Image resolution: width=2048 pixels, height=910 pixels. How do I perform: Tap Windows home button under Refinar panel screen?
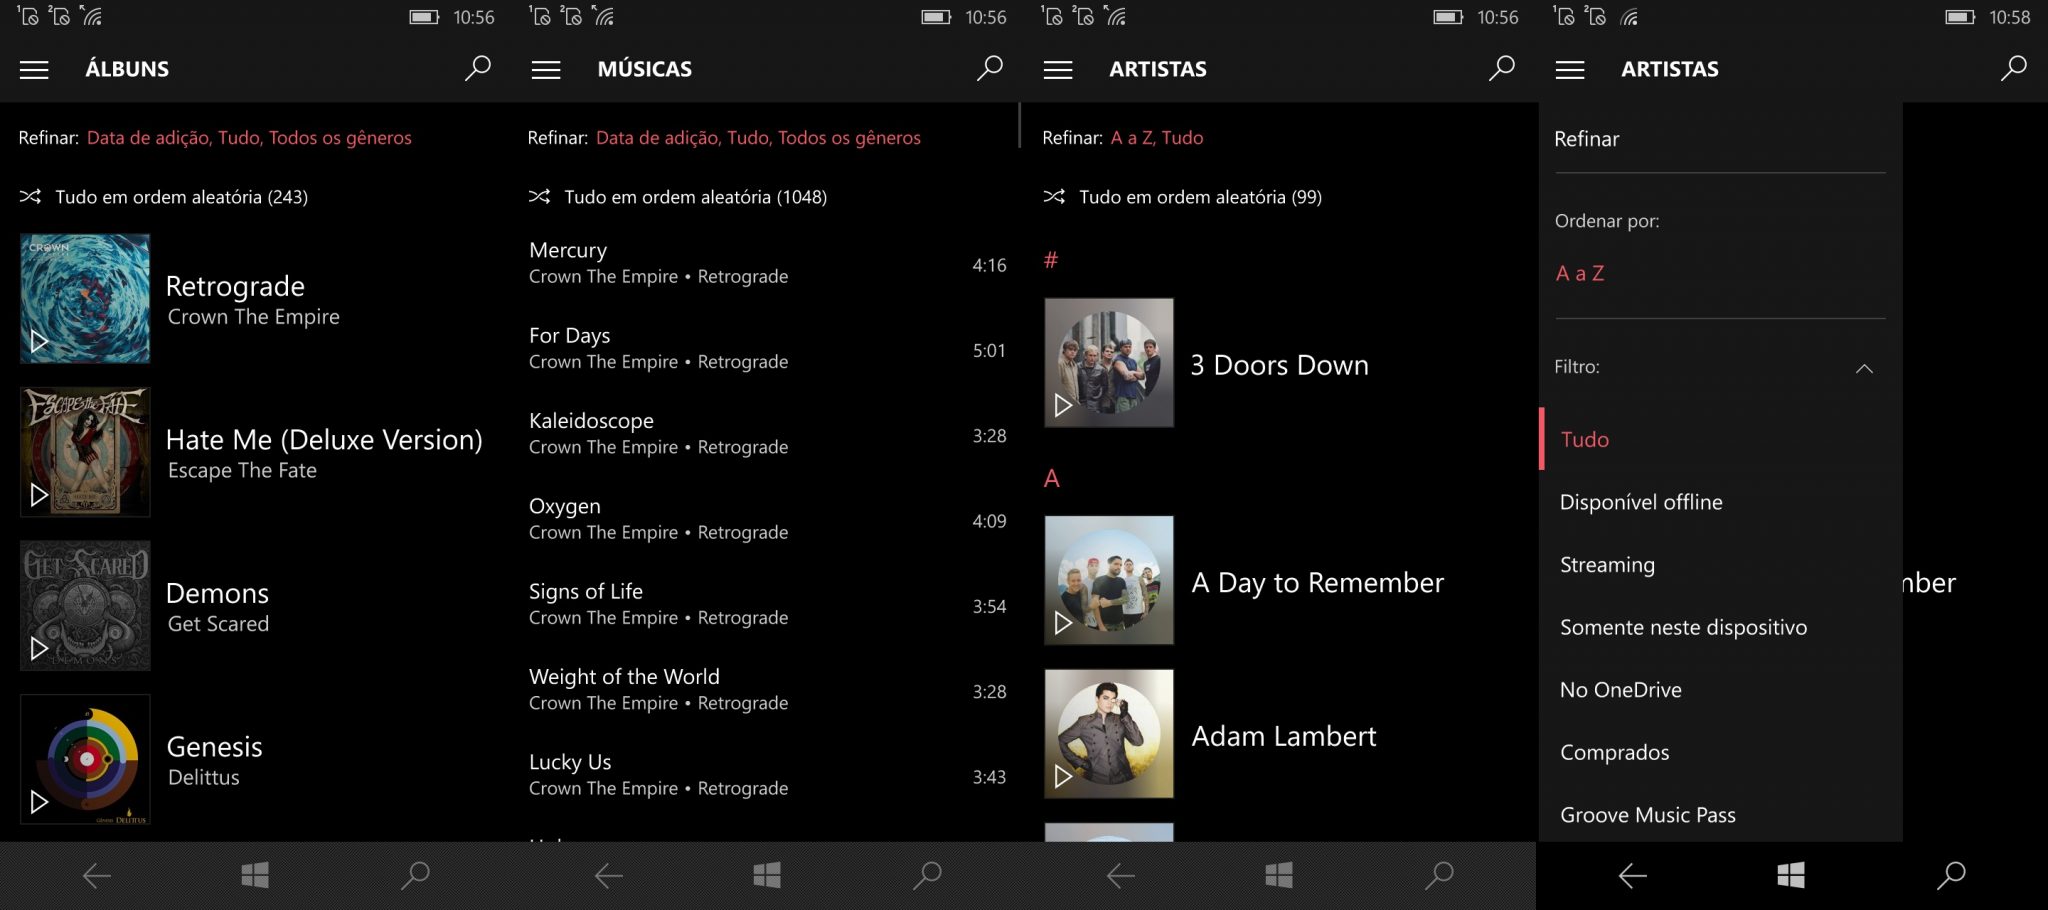tap(1791, 876)
